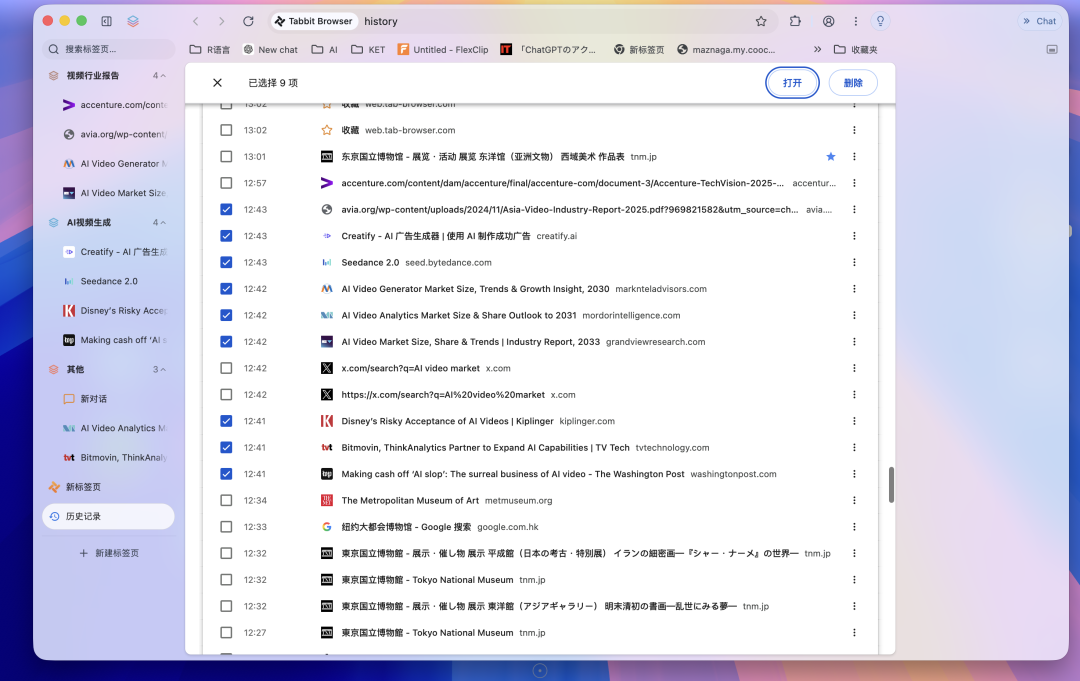Uncheck the Washington Post AI slop checkbox

(226, 474)
